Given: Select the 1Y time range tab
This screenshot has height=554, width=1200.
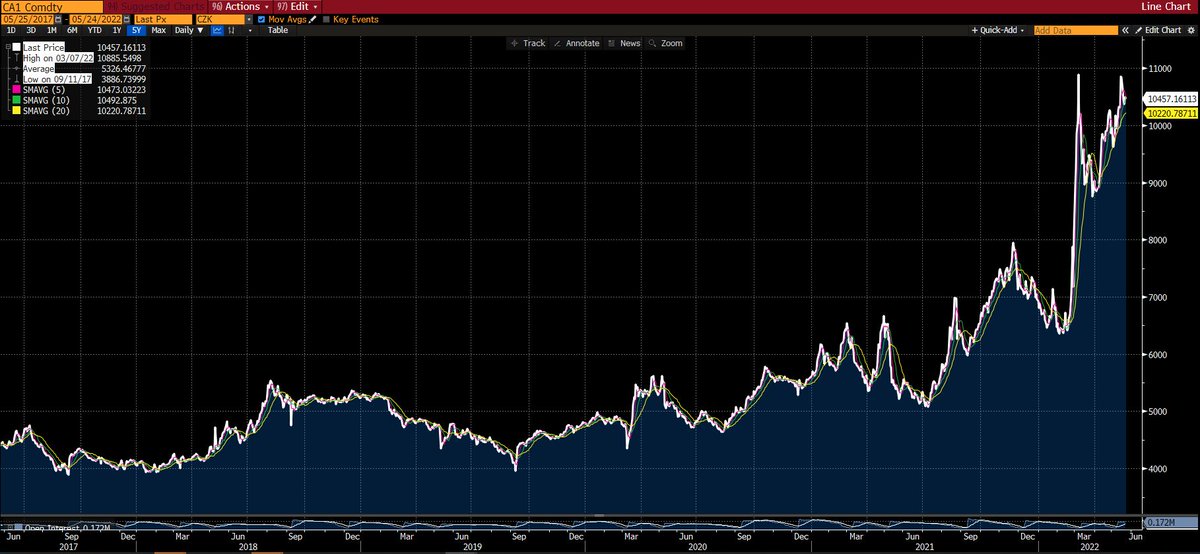Looking at the screenshot, I should [x=117, y=30].
